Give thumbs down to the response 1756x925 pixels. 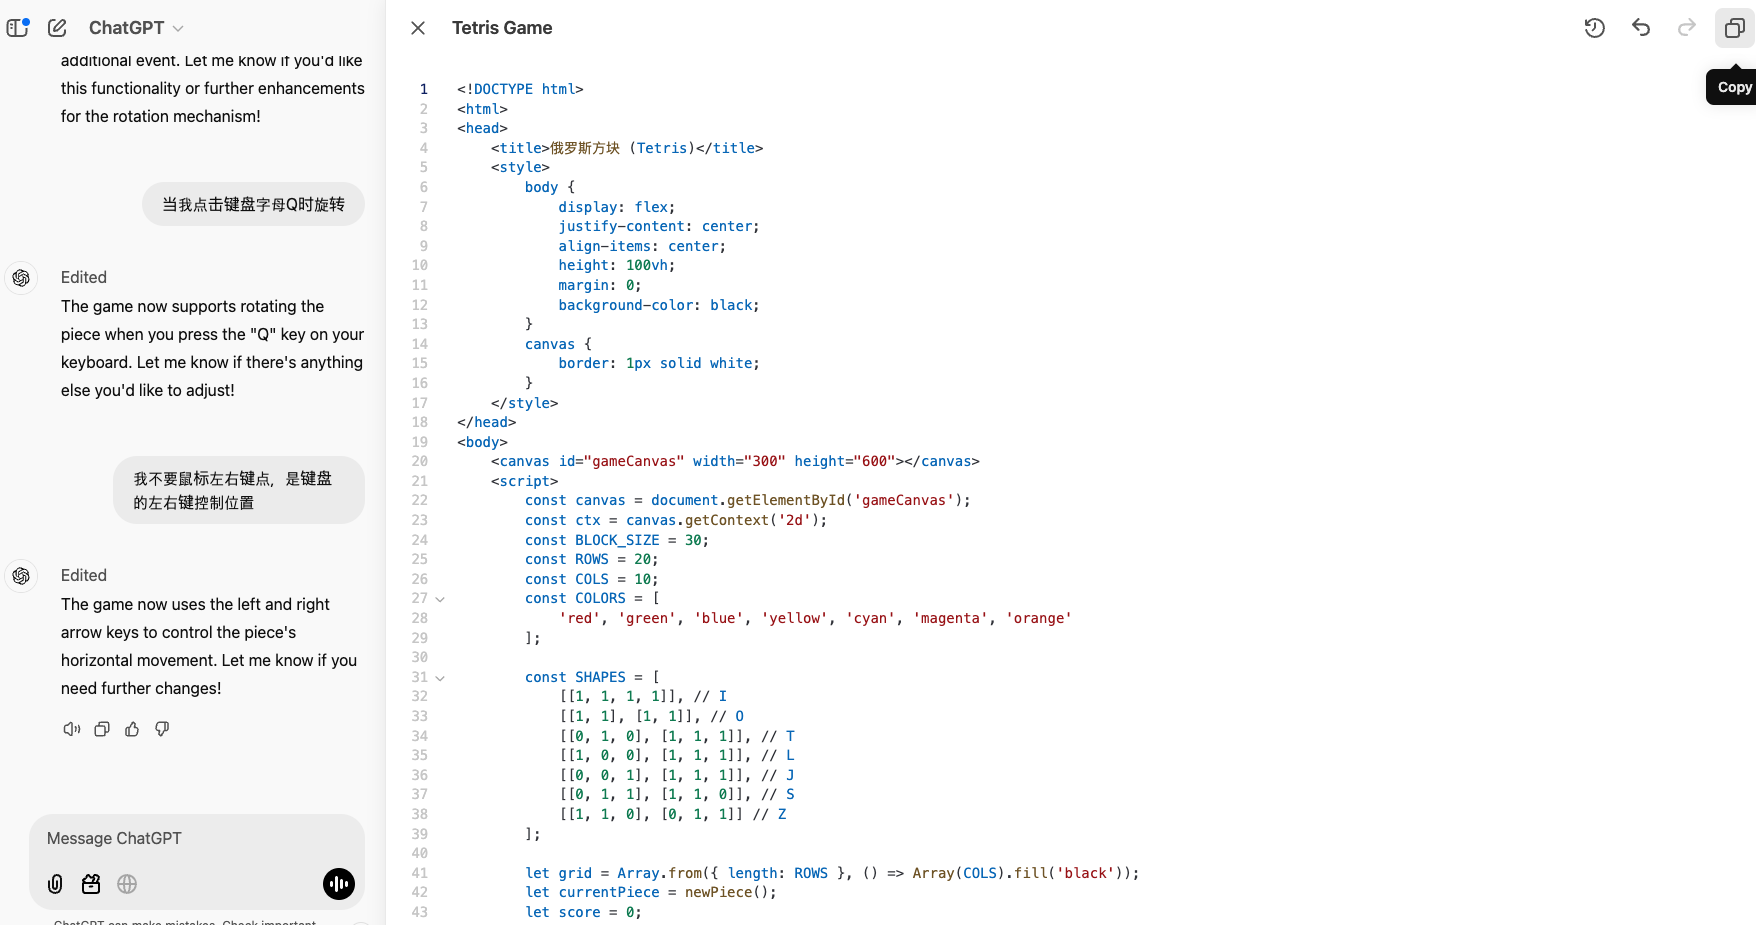162,729
